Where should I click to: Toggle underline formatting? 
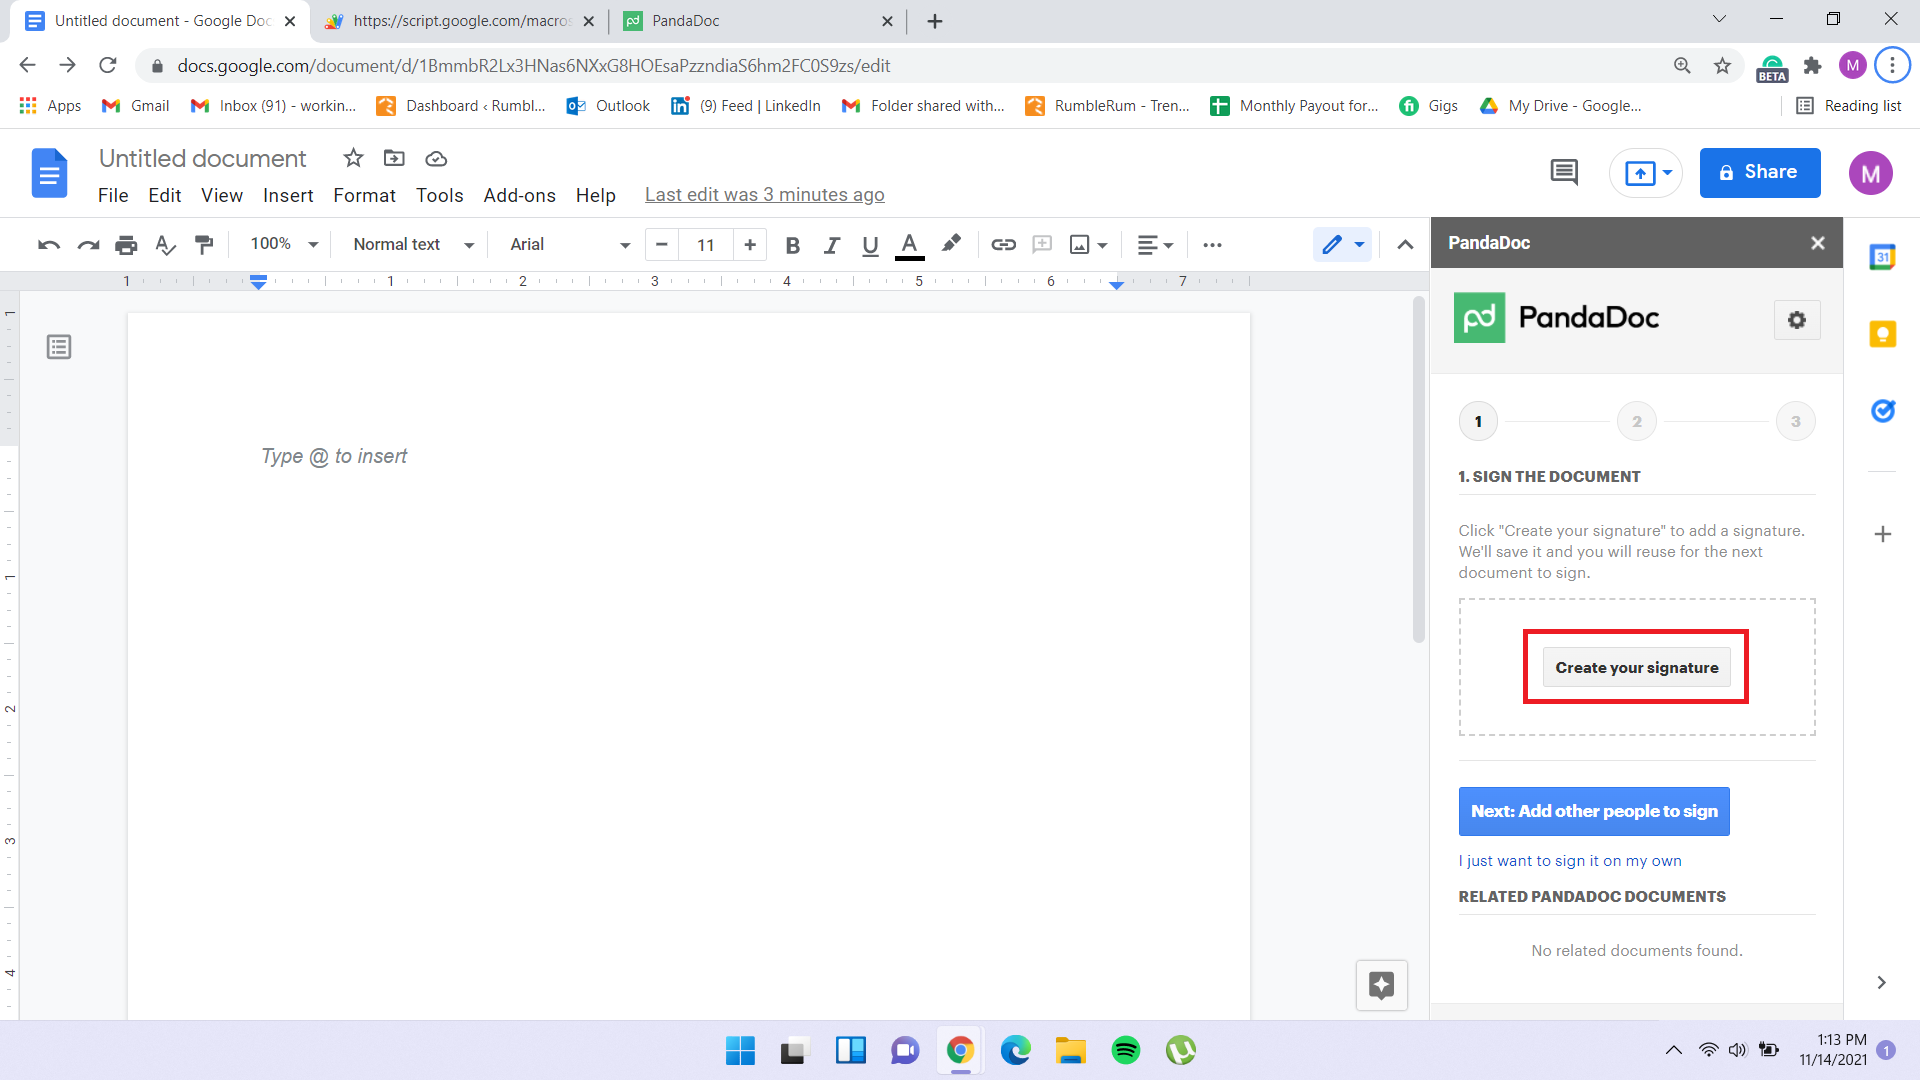(870, 245)
